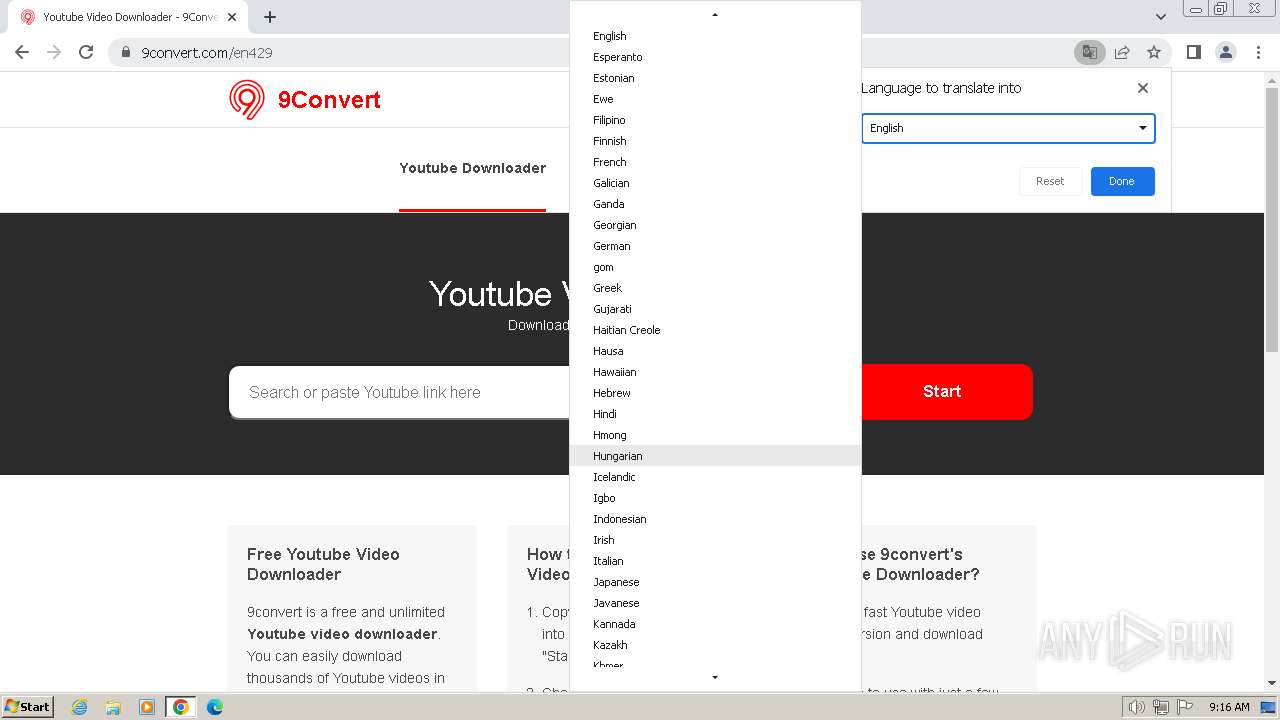
Task: Pick Galician in the language list
Action: click(715, 183)
